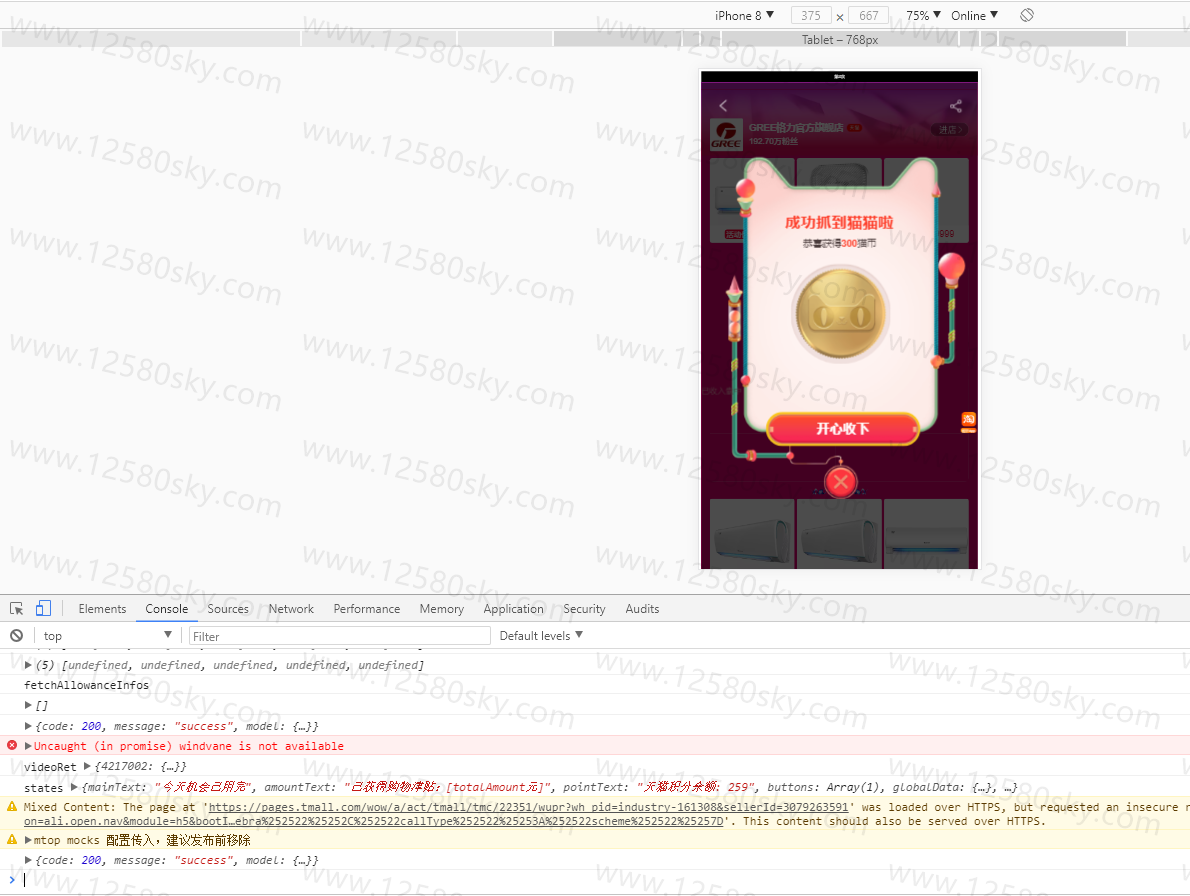This screenshot has width=1190, height=896.
Task: Tap the last air conditioner thumbnail at bottom
Action: 927,533
